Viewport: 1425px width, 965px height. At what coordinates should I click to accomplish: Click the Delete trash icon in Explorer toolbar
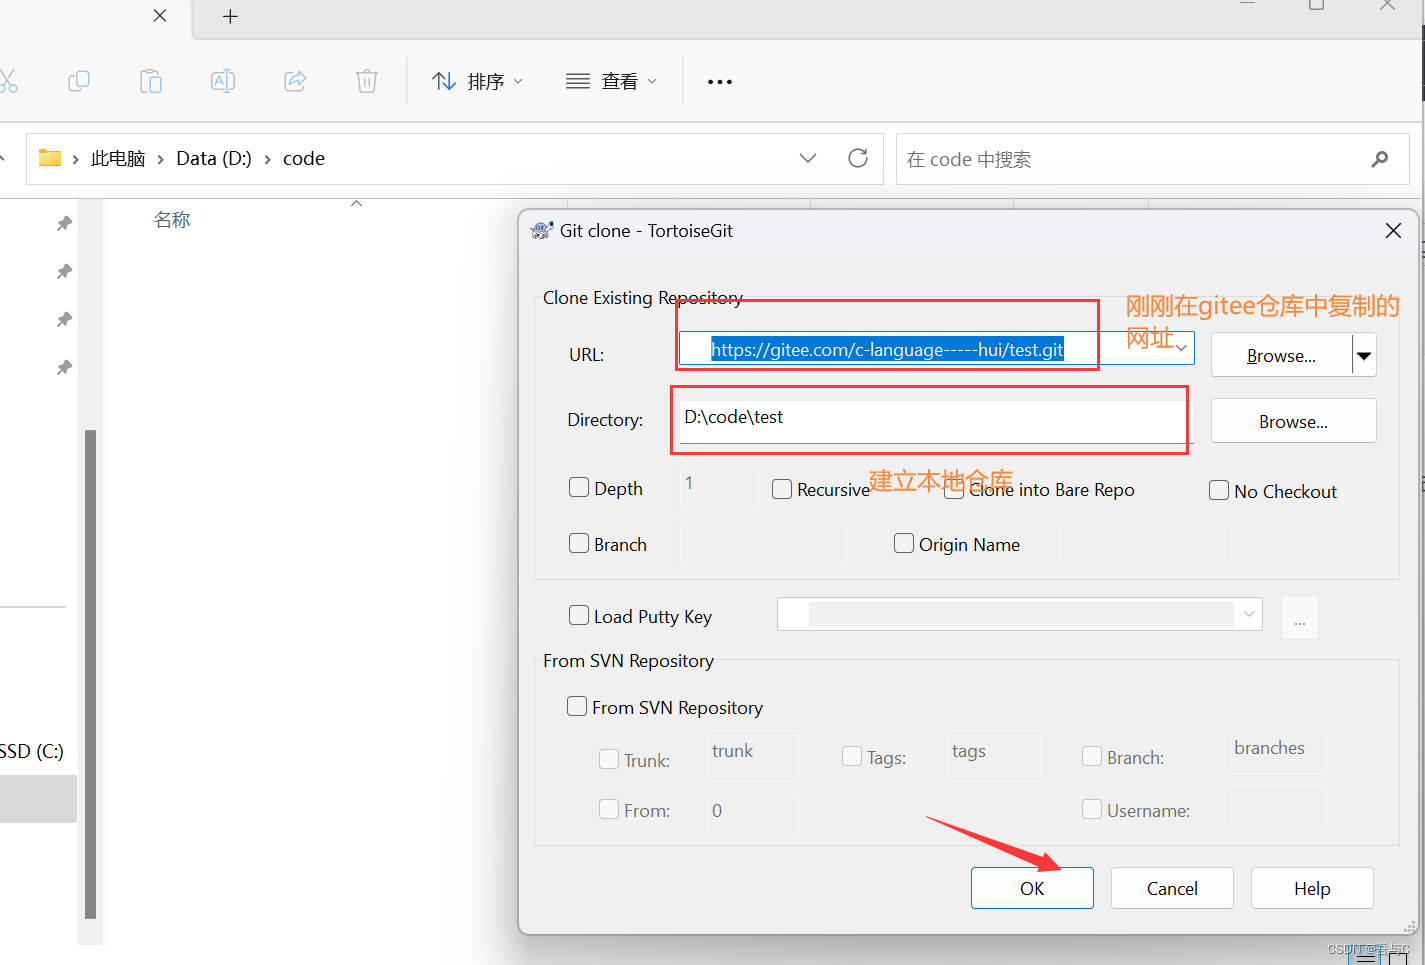367,81
